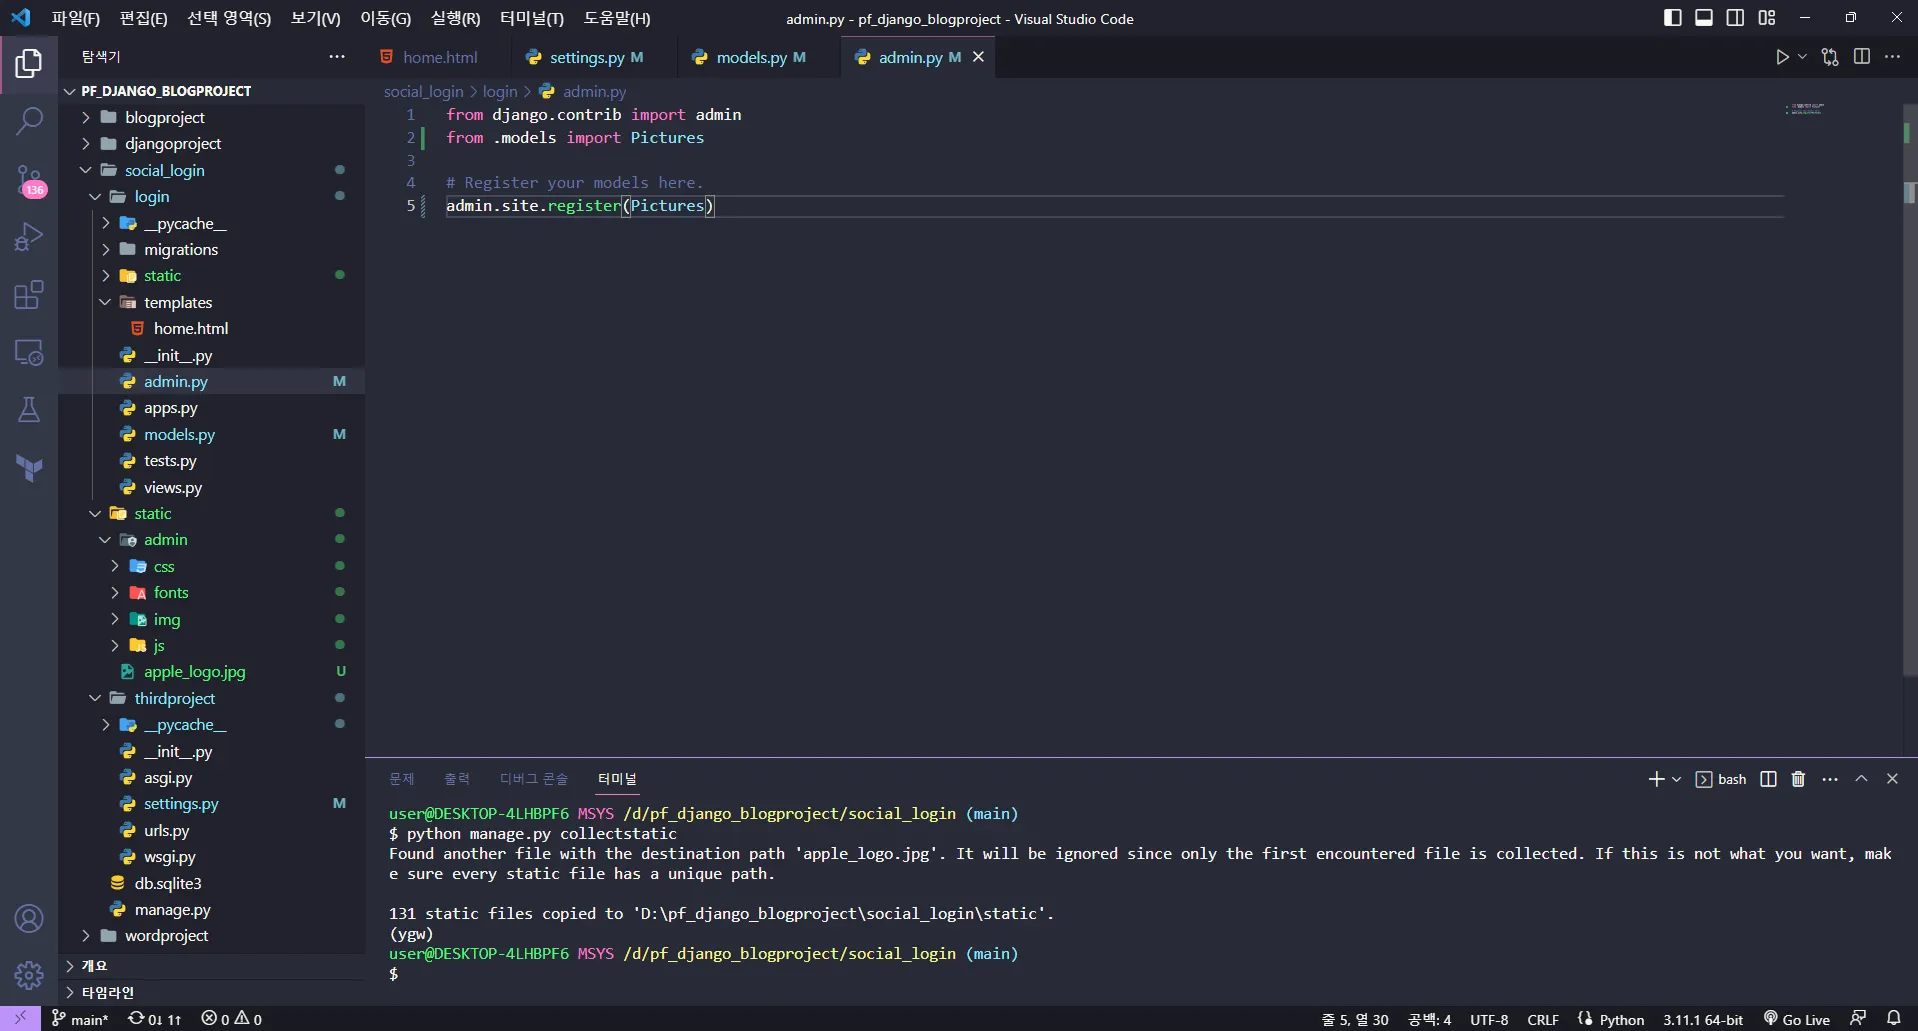Viewport: 1918px width, 1031px height.
Task: Customize the editor layout
Action: pyautogui.click(x=1767, y=18)
